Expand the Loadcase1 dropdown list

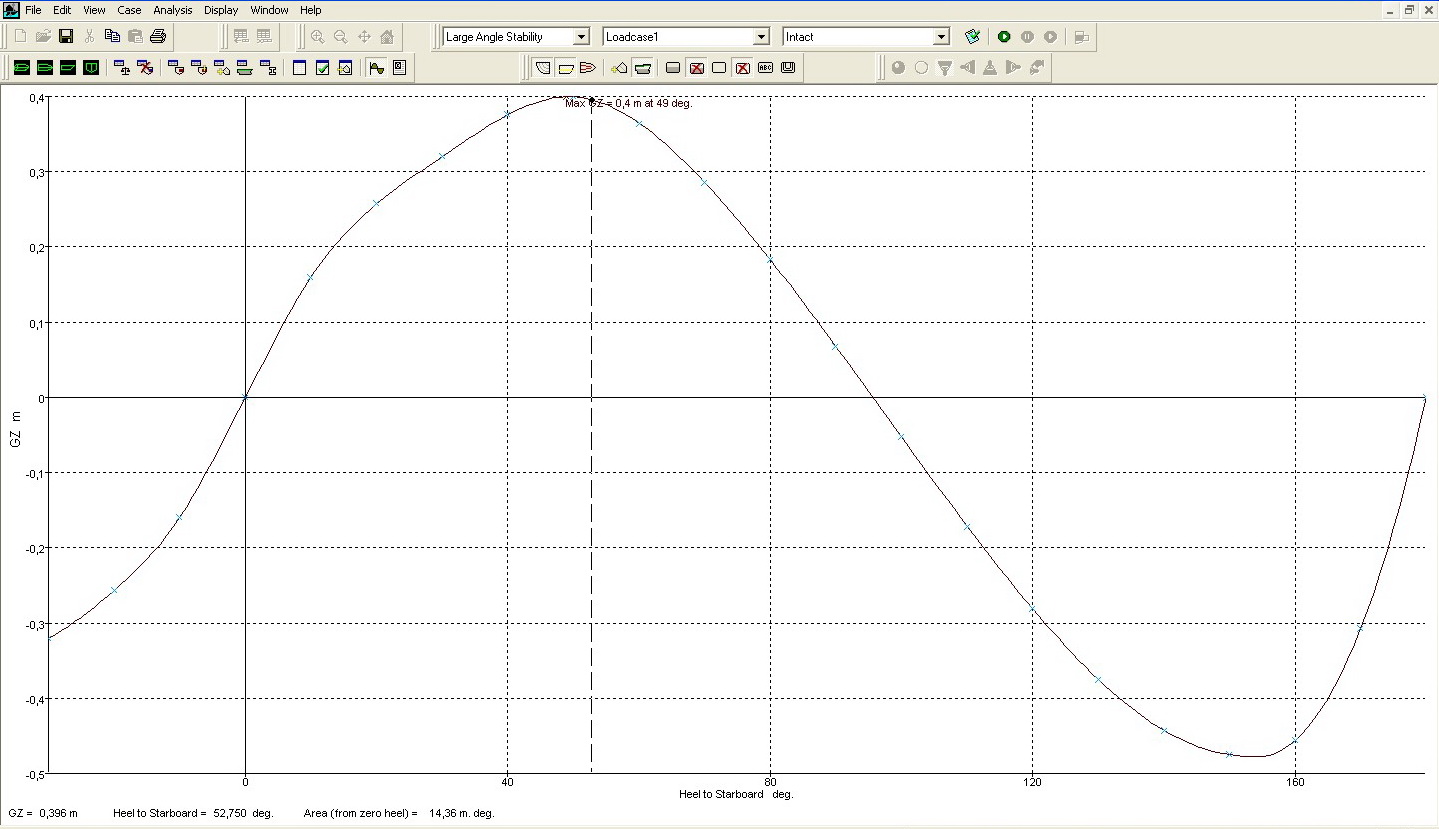tap(760, 37)
